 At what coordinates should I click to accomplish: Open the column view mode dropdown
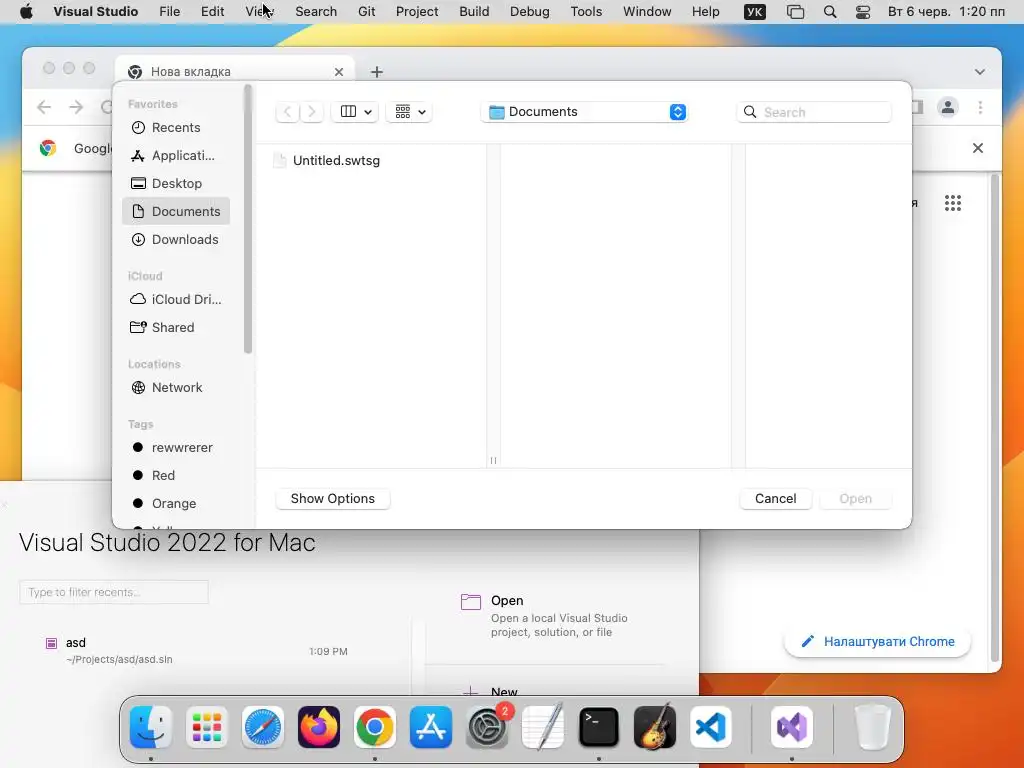pyautogui.click(x=355, y=112)
